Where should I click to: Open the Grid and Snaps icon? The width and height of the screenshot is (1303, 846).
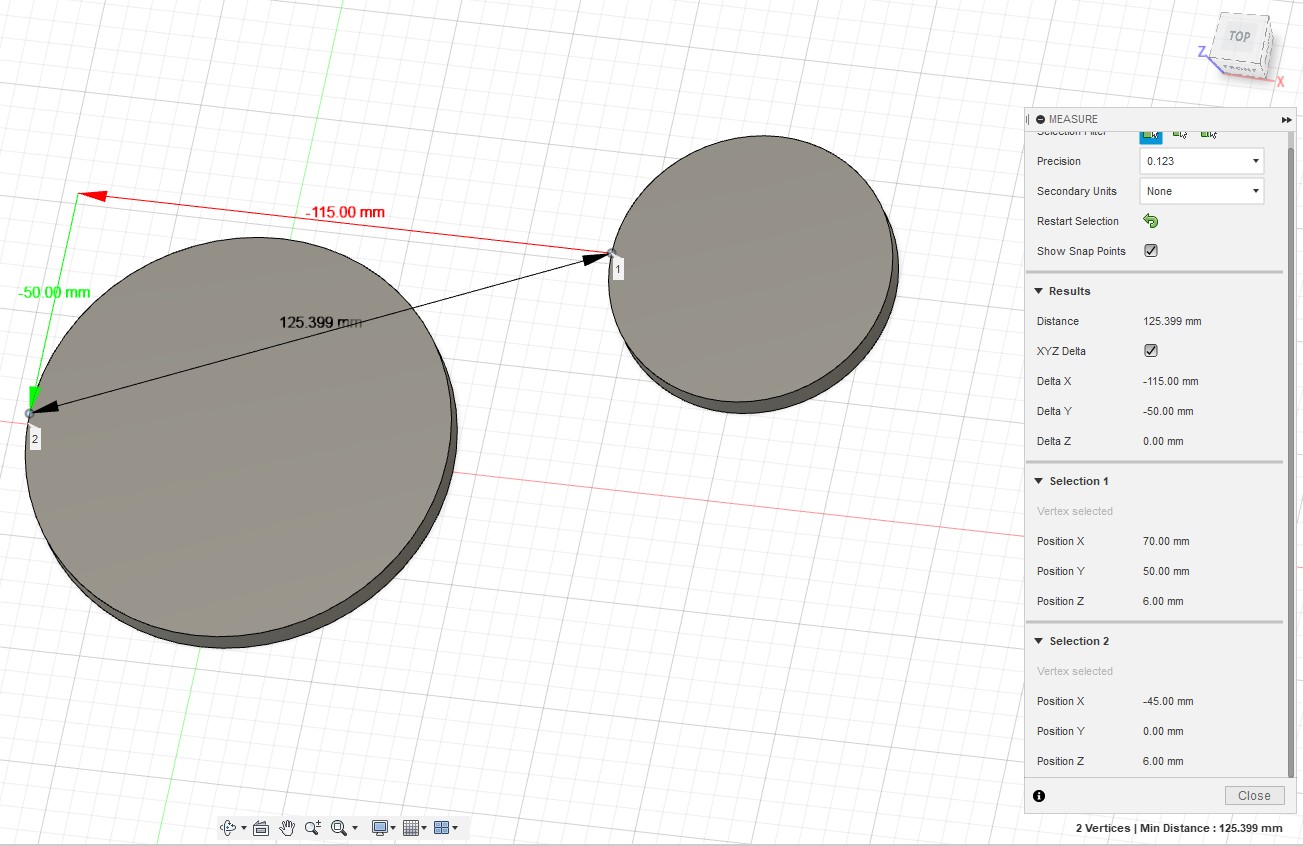pyautogui.click(x=412, y=827)
